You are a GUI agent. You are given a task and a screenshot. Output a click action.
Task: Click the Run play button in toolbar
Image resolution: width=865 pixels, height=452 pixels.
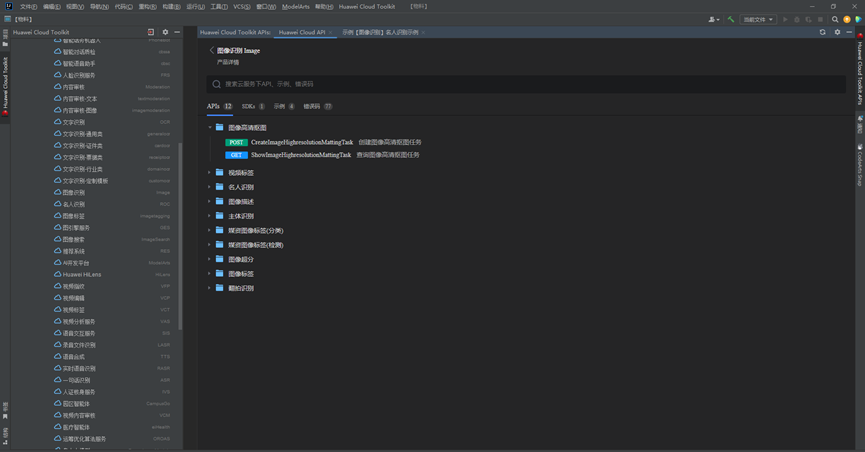(x=785, y=19)
